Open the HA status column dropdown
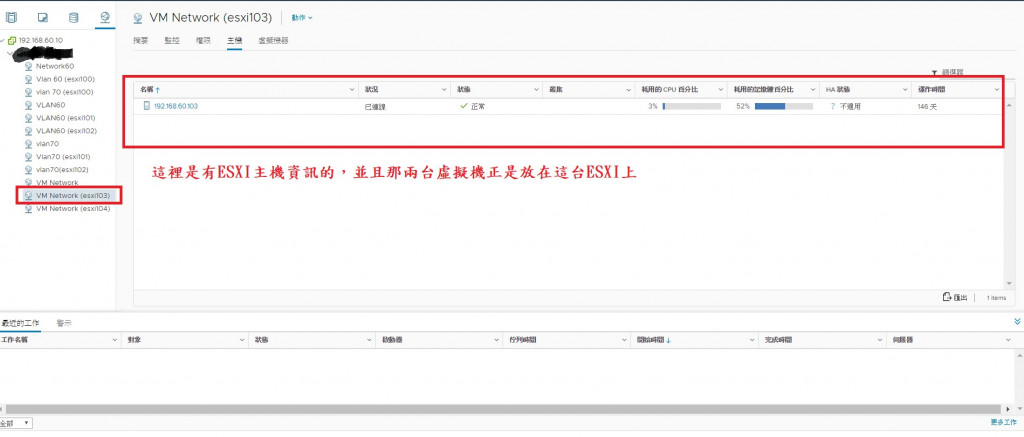 tap(905, 89)
